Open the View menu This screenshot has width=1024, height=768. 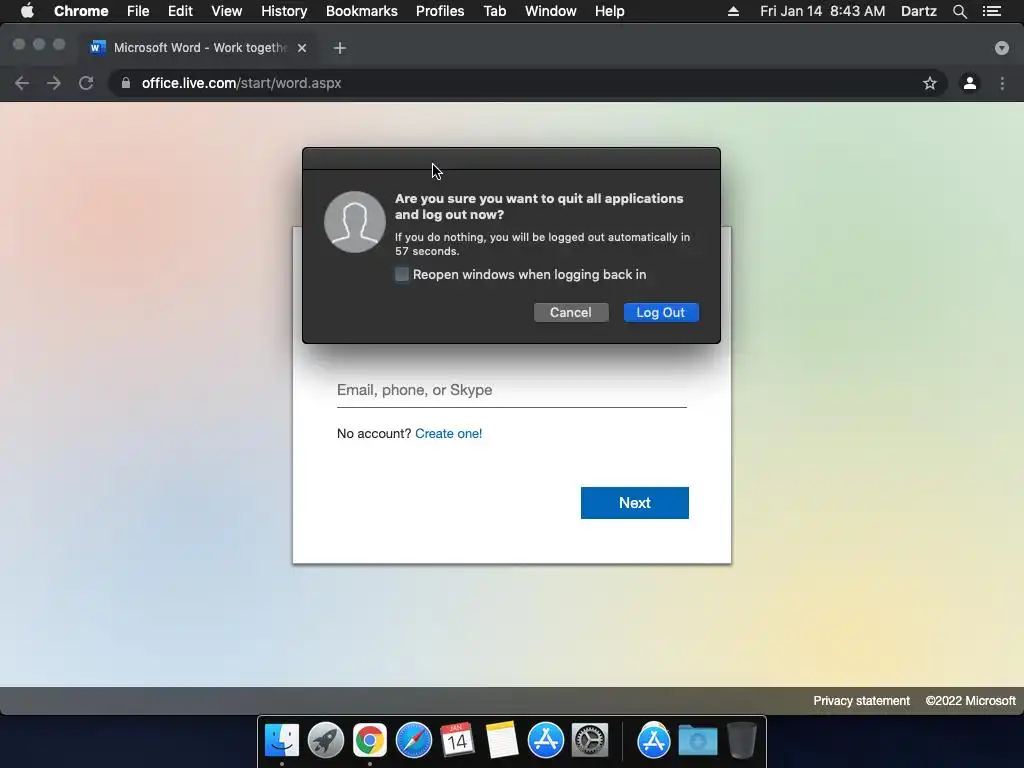click(227, 11)
